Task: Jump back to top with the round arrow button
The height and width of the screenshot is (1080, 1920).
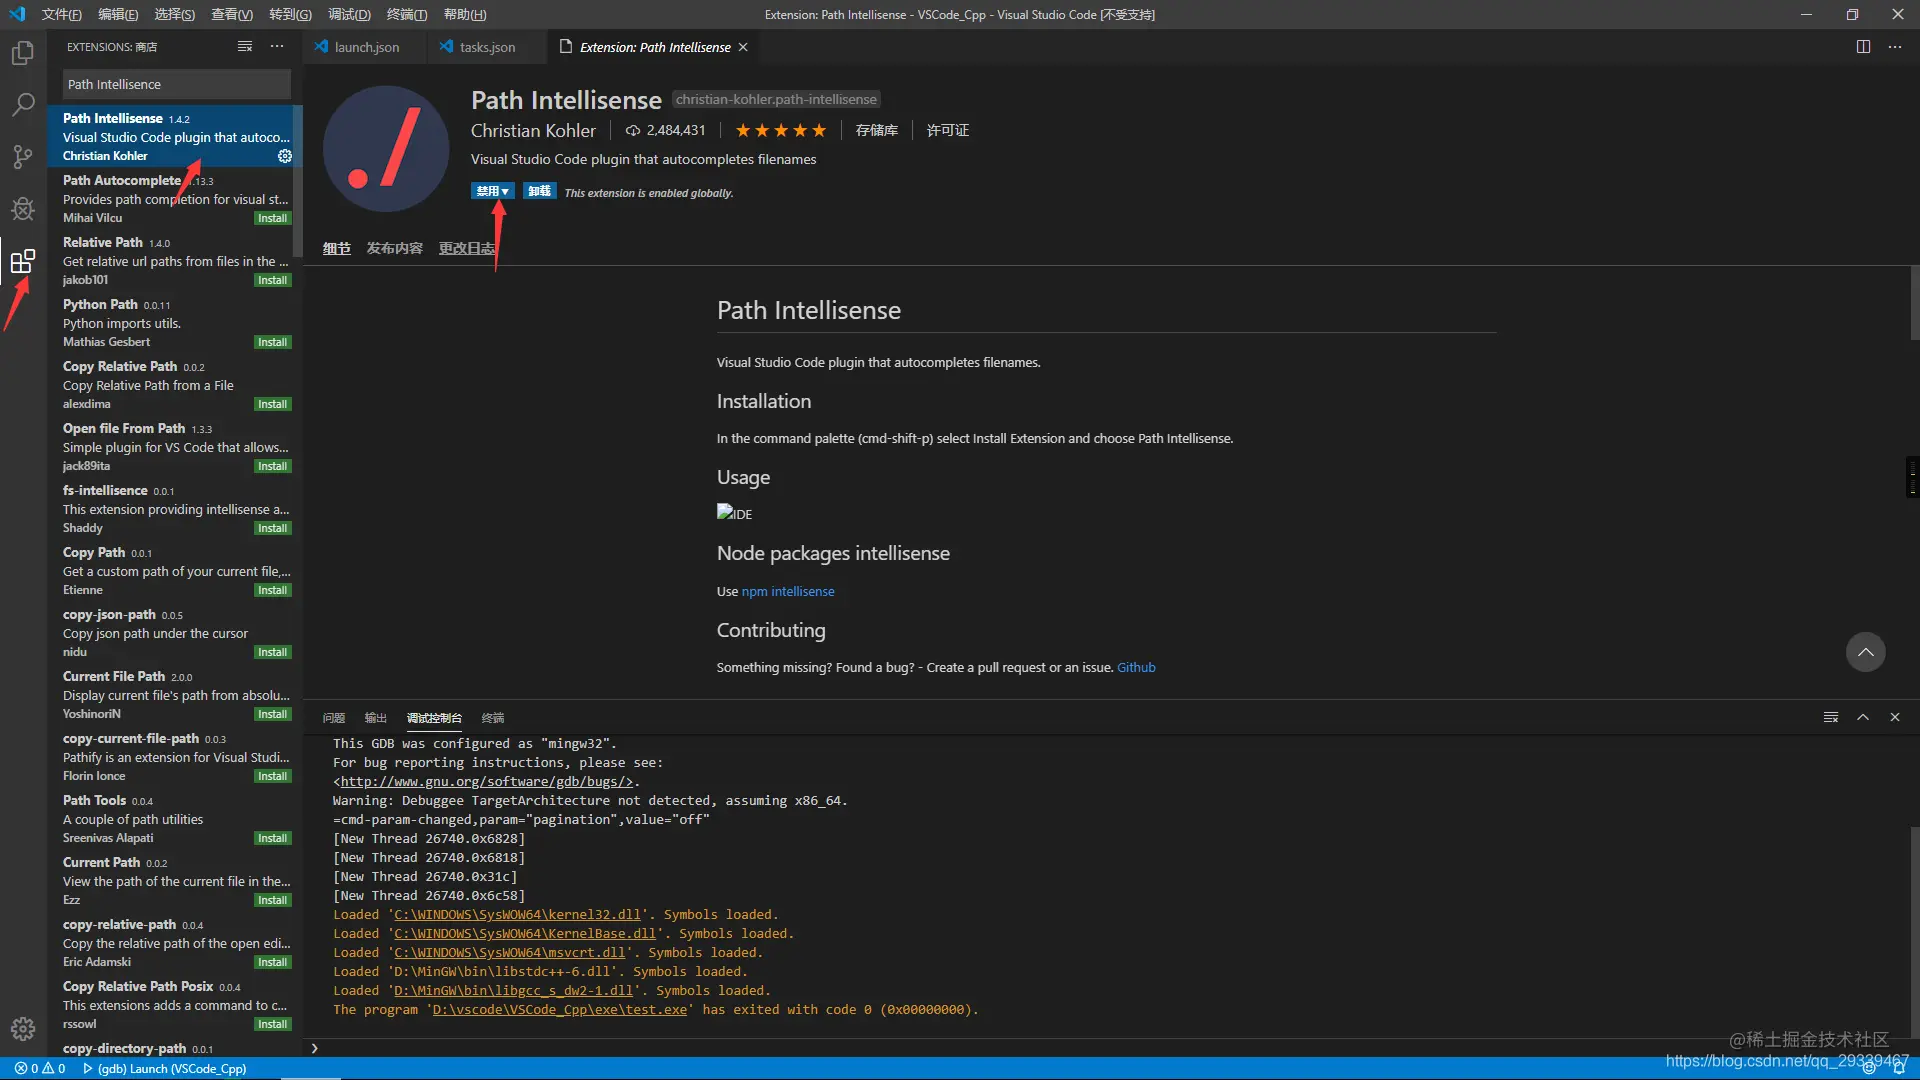Action: click(x=1865, y=652)
